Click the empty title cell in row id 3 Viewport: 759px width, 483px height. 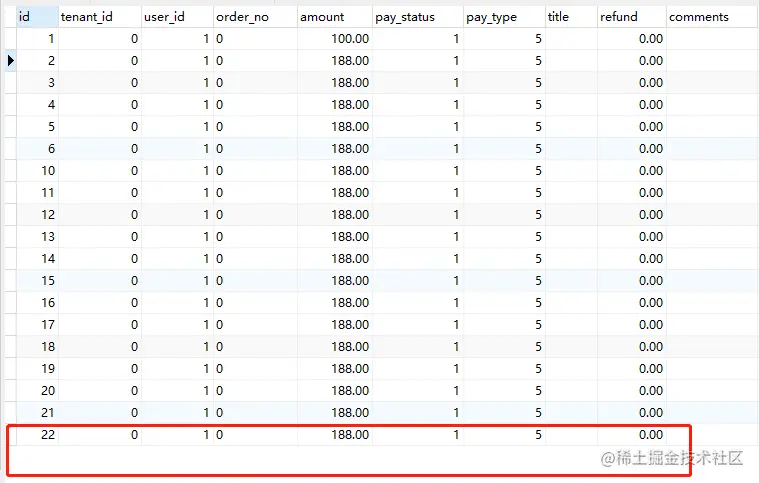point(571,83)
